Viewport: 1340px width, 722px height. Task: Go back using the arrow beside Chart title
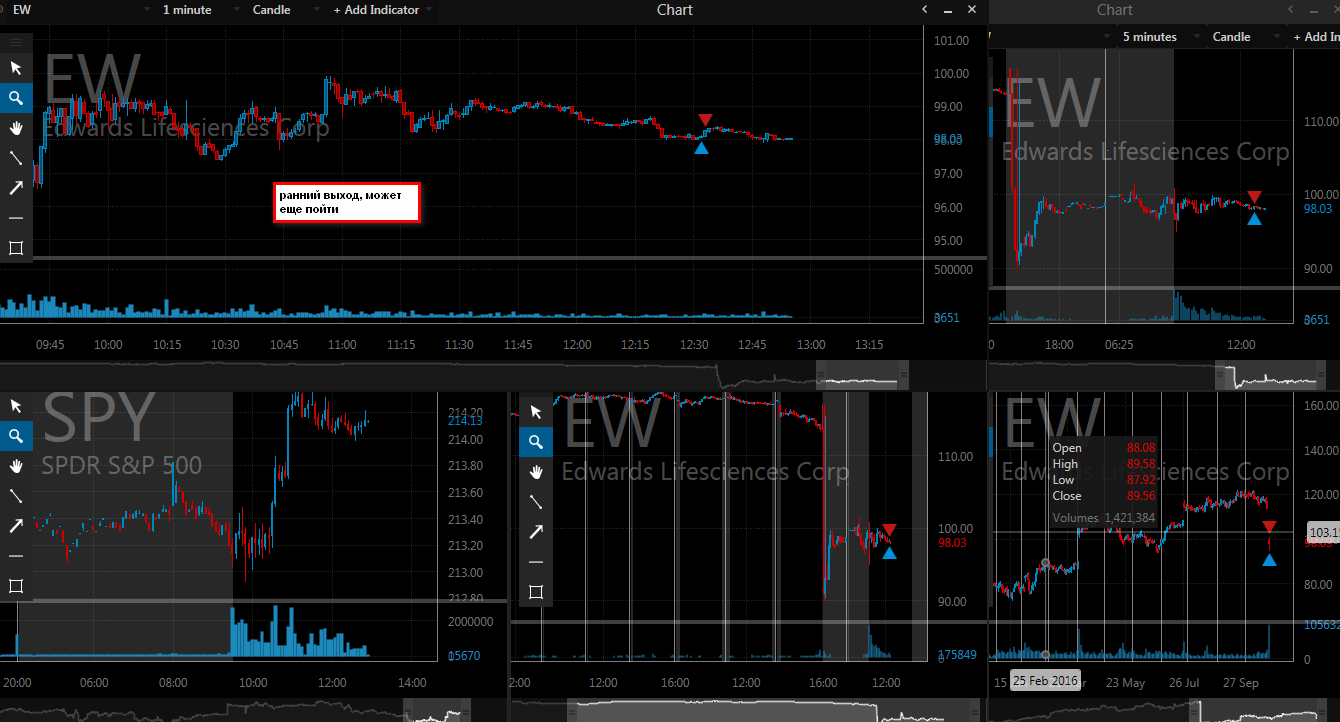click(926, 9)
